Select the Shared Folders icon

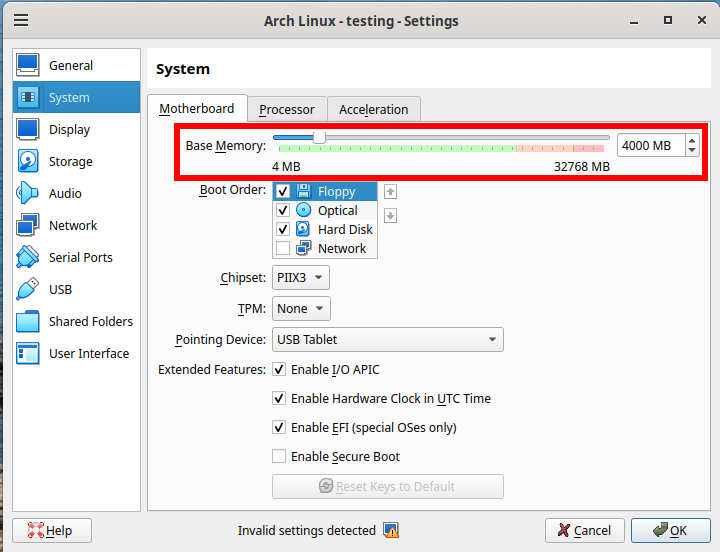pos(28,321)
